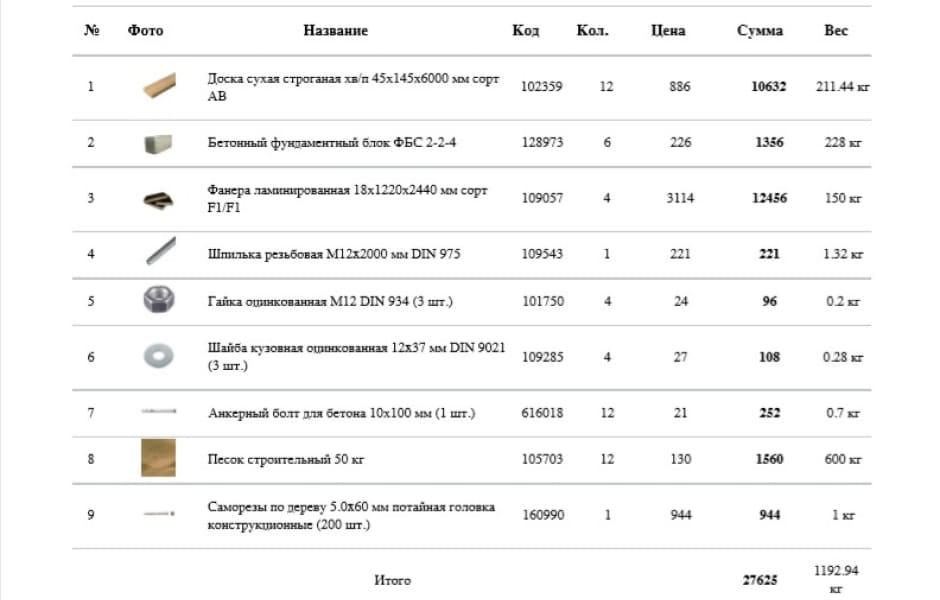Image resolution: width=940 pixels, height=600 pixels.
Task: Click the 'Название' column header
Action: coord(335,31)
